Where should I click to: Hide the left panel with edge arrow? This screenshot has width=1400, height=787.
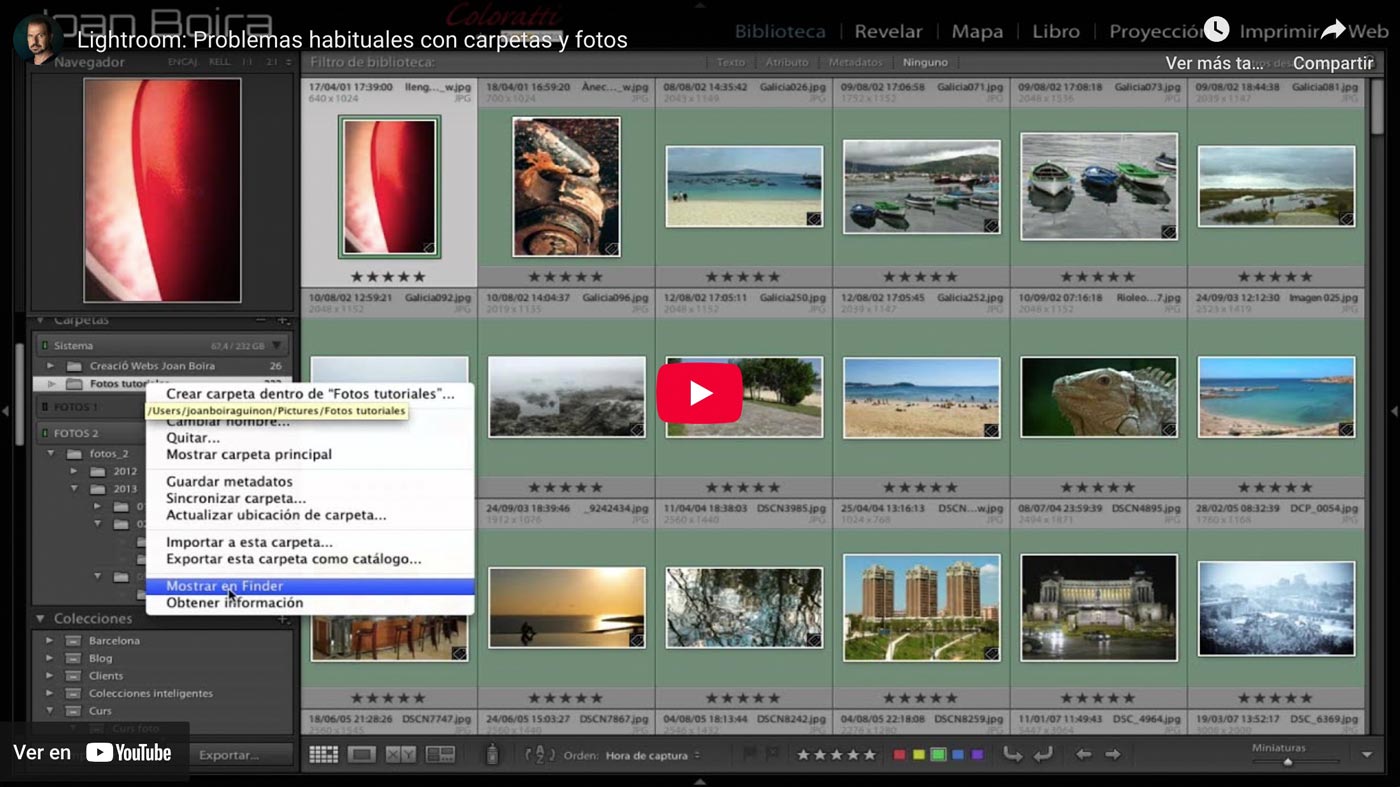(x=5, y=411)
